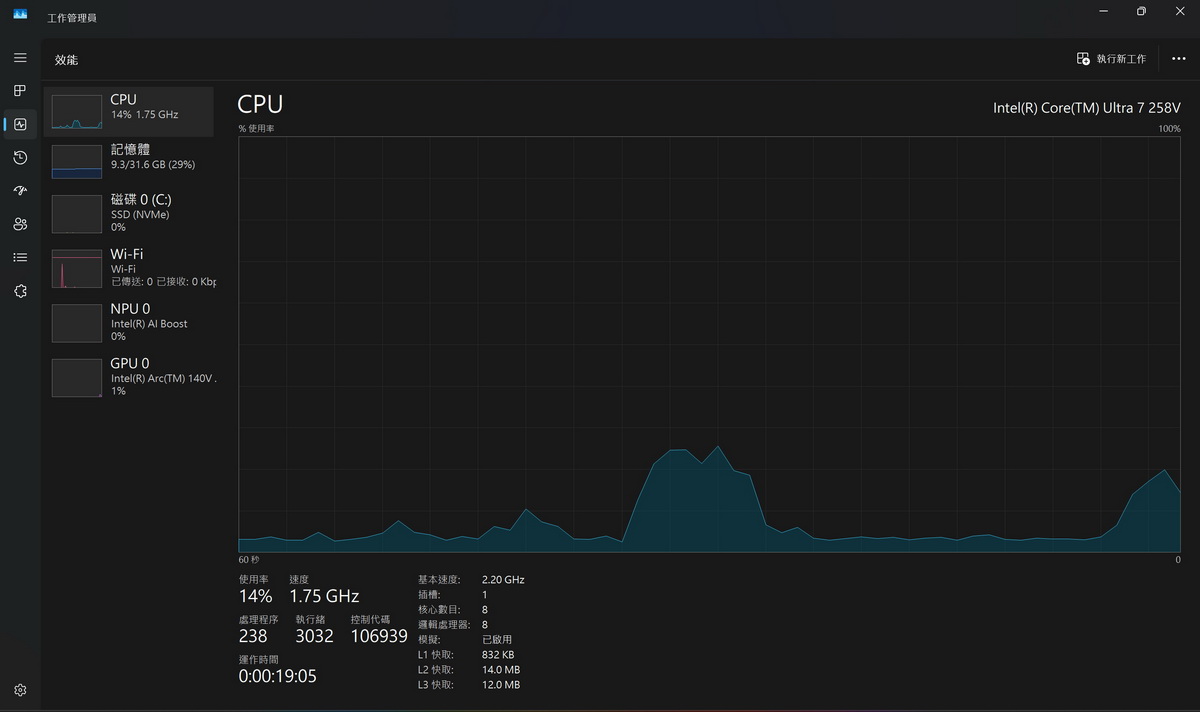Open the hamburger navigation menu
The width and height of the screenshot is (1200, 712).
click(x=20, y=58)
